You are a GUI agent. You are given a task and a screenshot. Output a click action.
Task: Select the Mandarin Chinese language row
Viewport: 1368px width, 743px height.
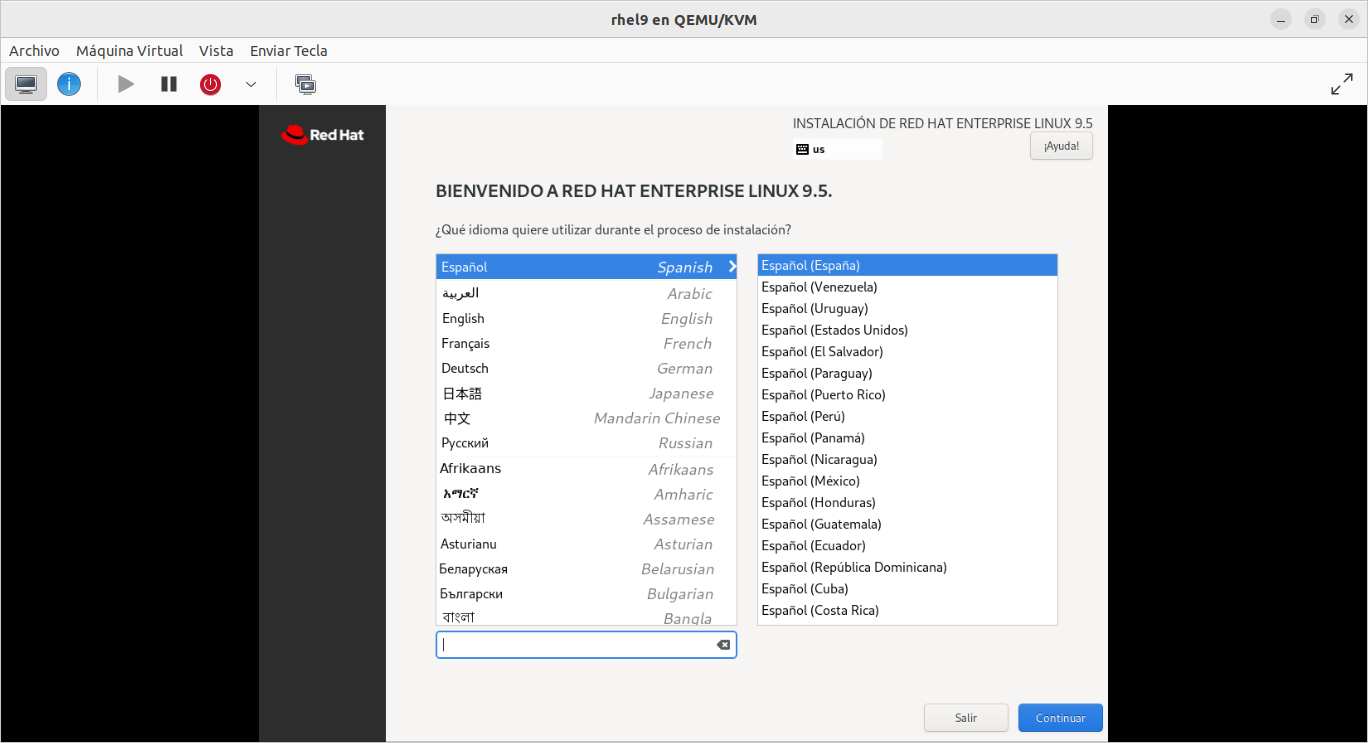[586, 418]
